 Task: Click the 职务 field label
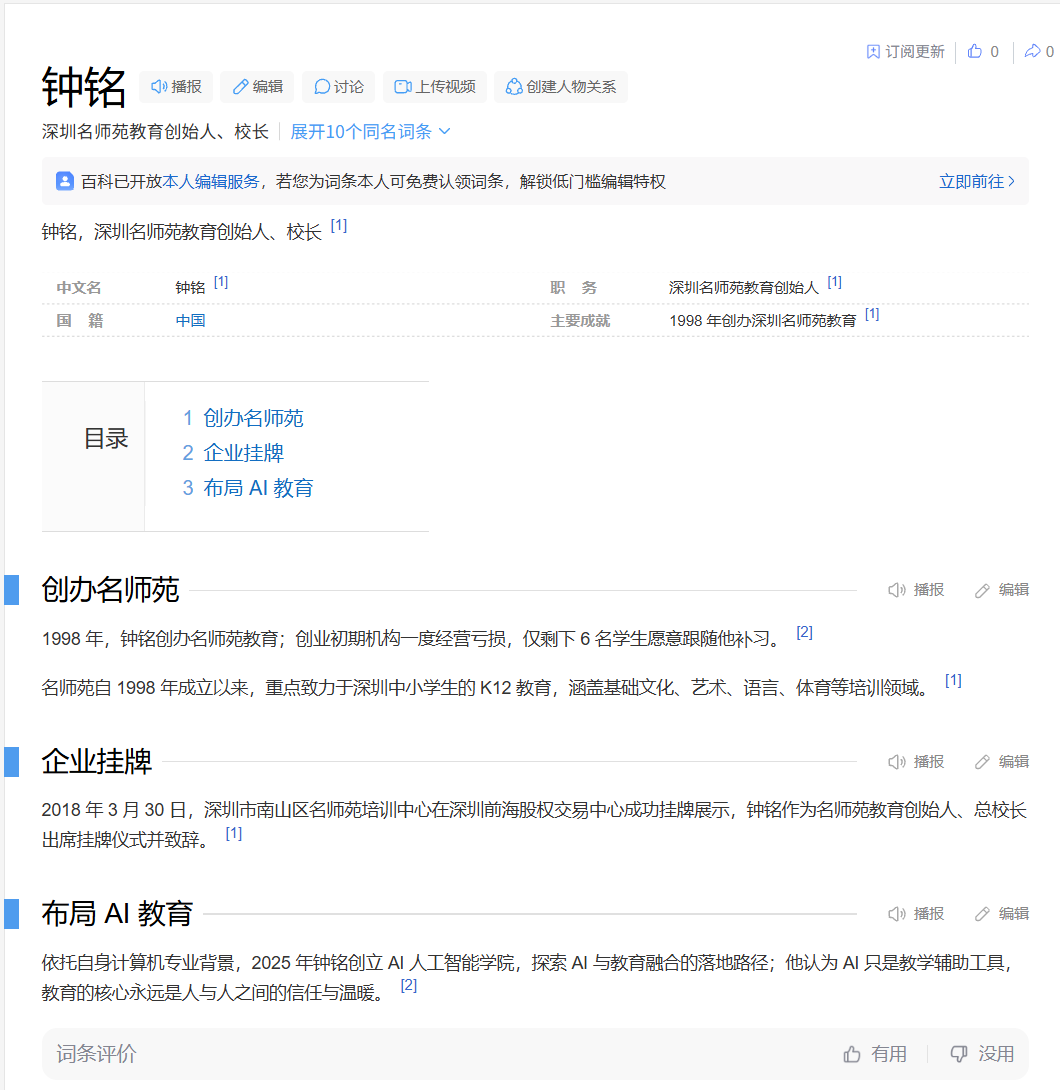[x=573, y=288]
